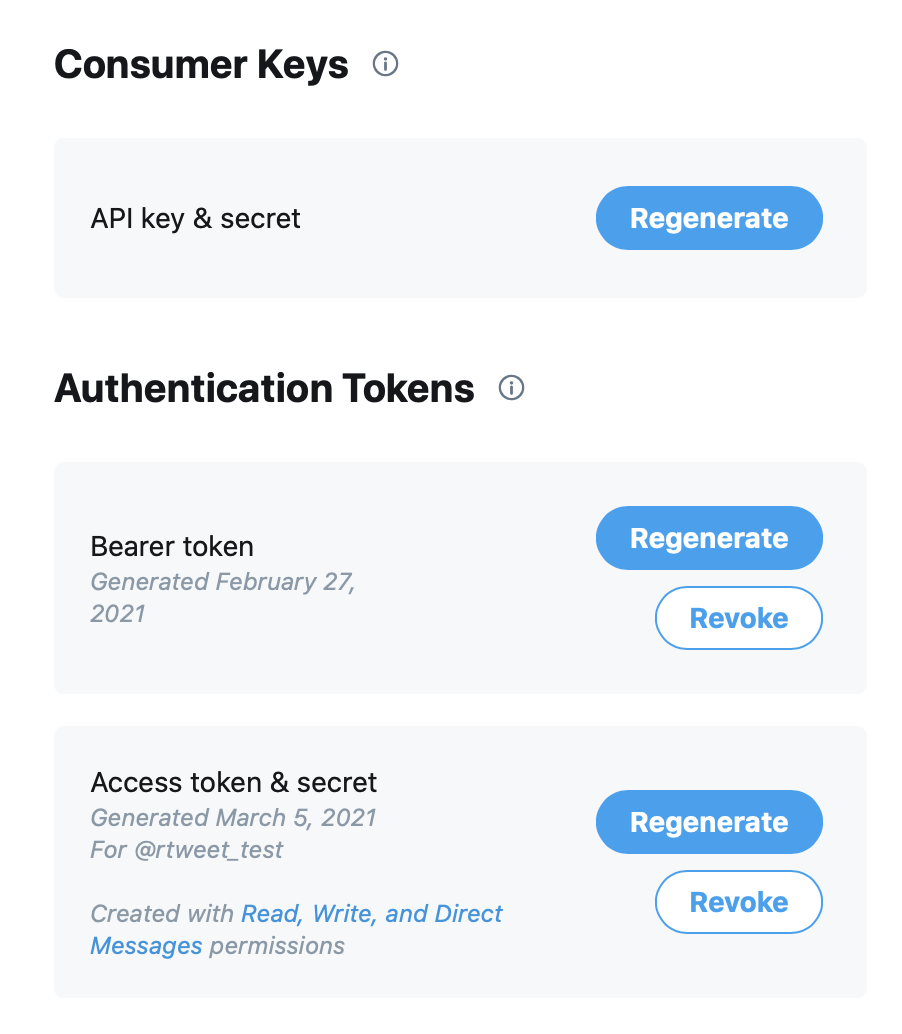902x1034 pixels.
Task: Click the info circle beside Consumer Keys heading
Action: point(385,63)
